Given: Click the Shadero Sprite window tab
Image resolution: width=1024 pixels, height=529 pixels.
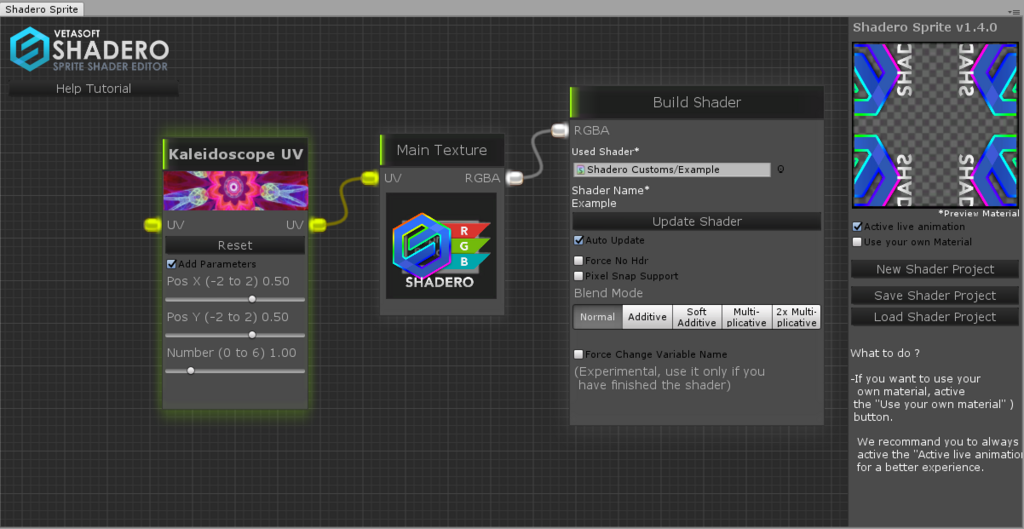Looking at the screenshot, I should [42, 9].
